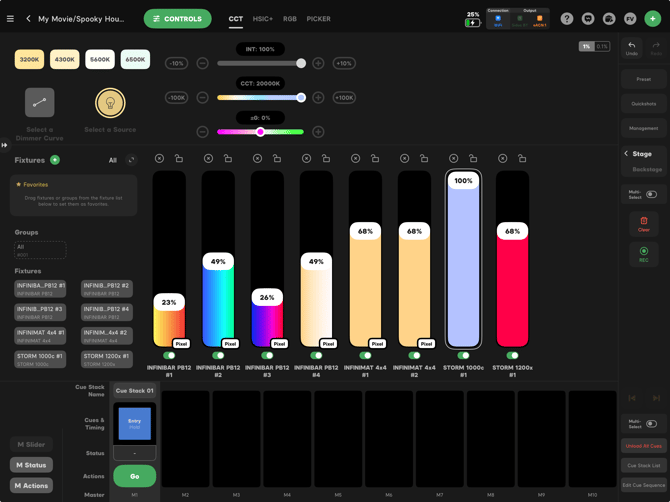Clear INFINIBAR PB12 #3 with the X icon
The width and height of the screenshot is (670, 502).
(x=257, y=159)
